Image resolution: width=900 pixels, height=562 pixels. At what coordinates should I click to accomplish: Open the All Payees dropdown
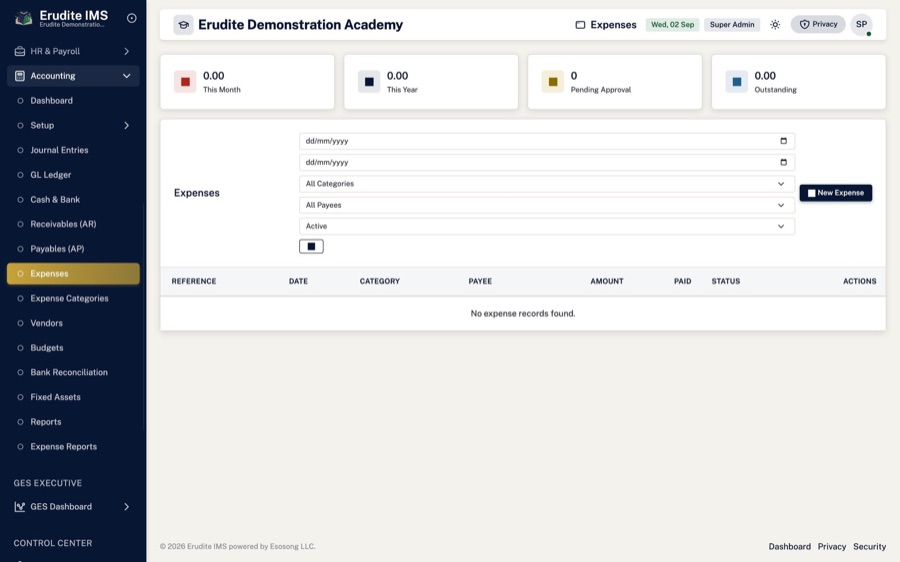click(x=546, y=205)
